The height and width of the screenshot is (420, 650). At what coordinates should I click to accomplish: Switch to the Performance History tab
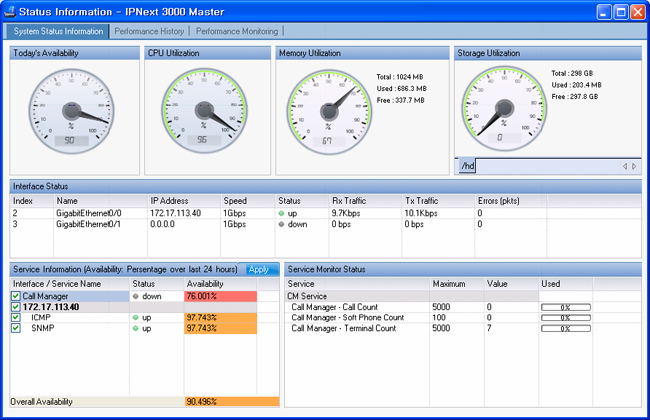148,31
